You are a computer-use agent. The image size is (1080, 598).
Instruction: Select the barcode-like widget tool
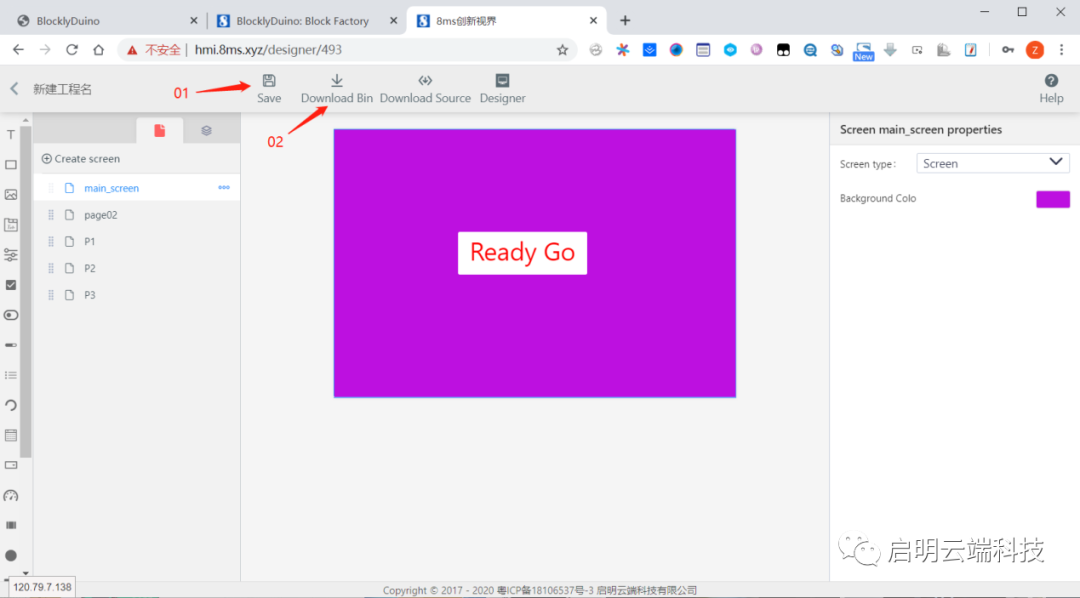(11, 525)
